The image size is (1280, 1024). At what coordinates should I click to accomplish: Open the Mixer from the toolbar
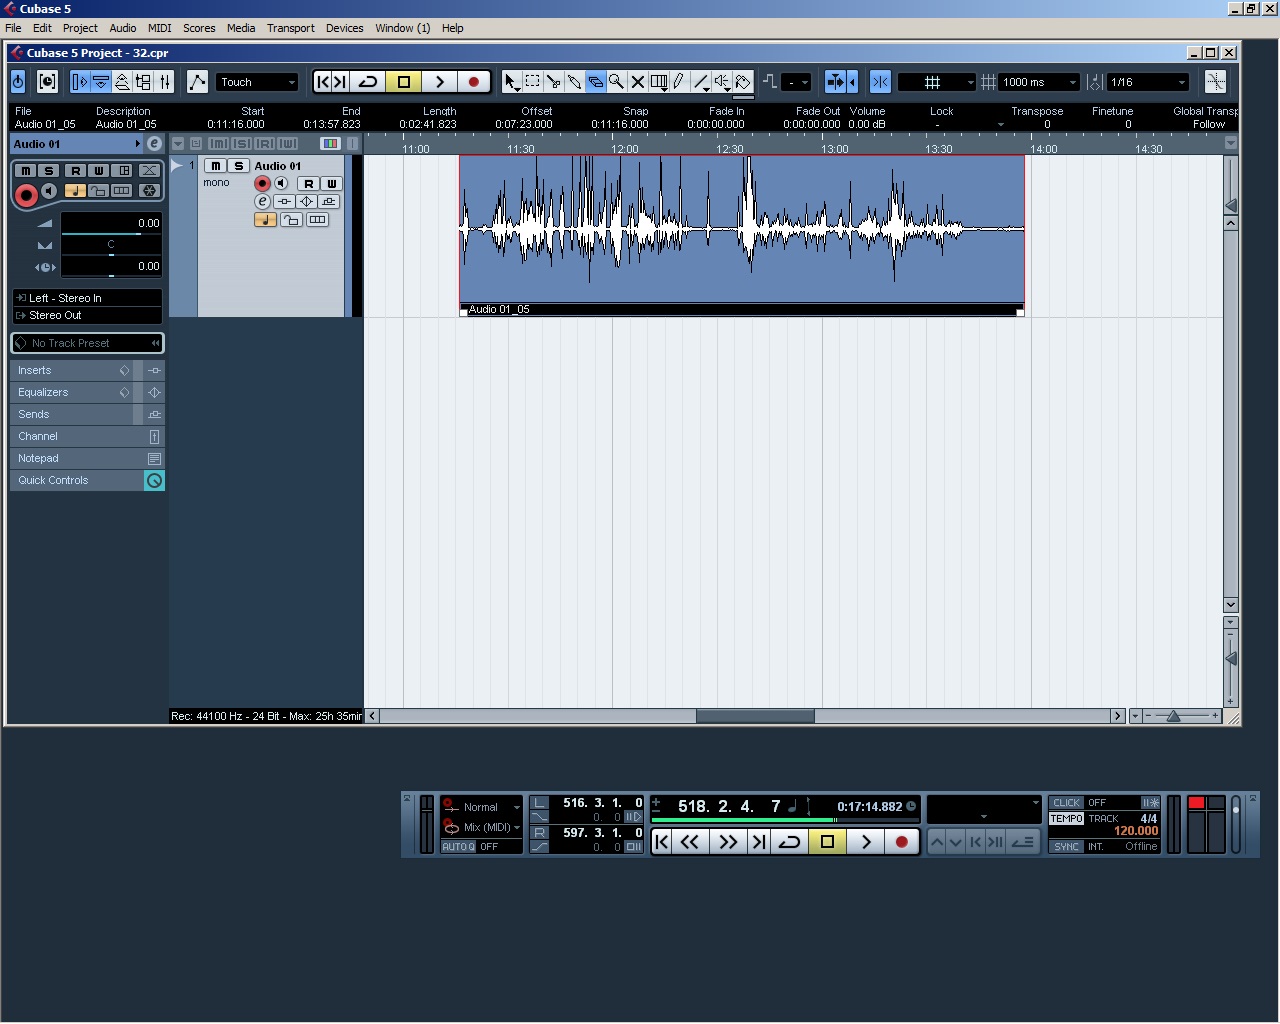click(x=165, y=82)
